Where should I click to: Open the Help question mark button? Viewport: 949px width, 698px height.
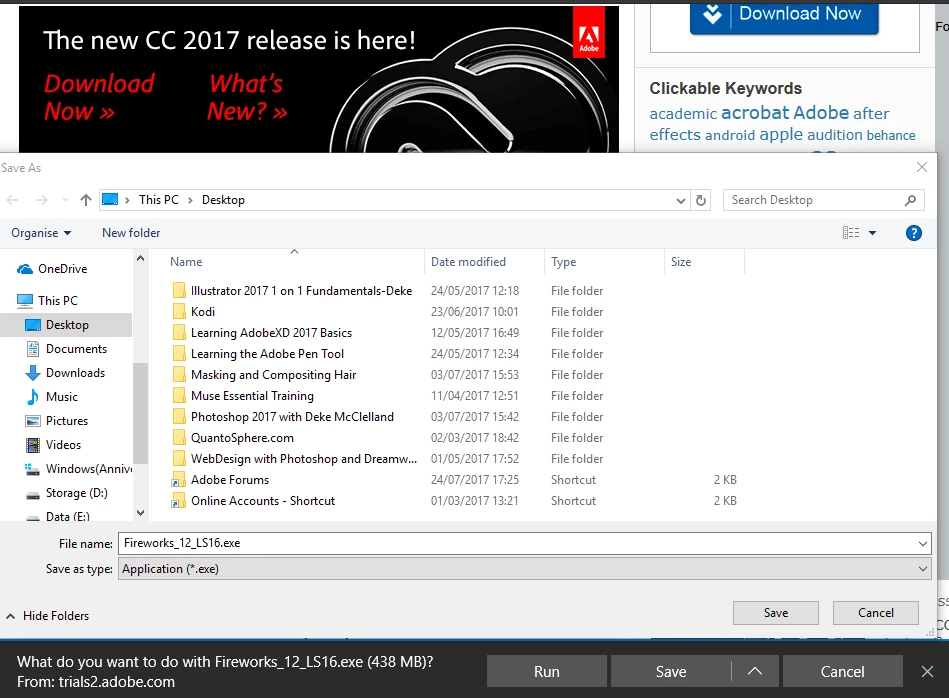913,232
